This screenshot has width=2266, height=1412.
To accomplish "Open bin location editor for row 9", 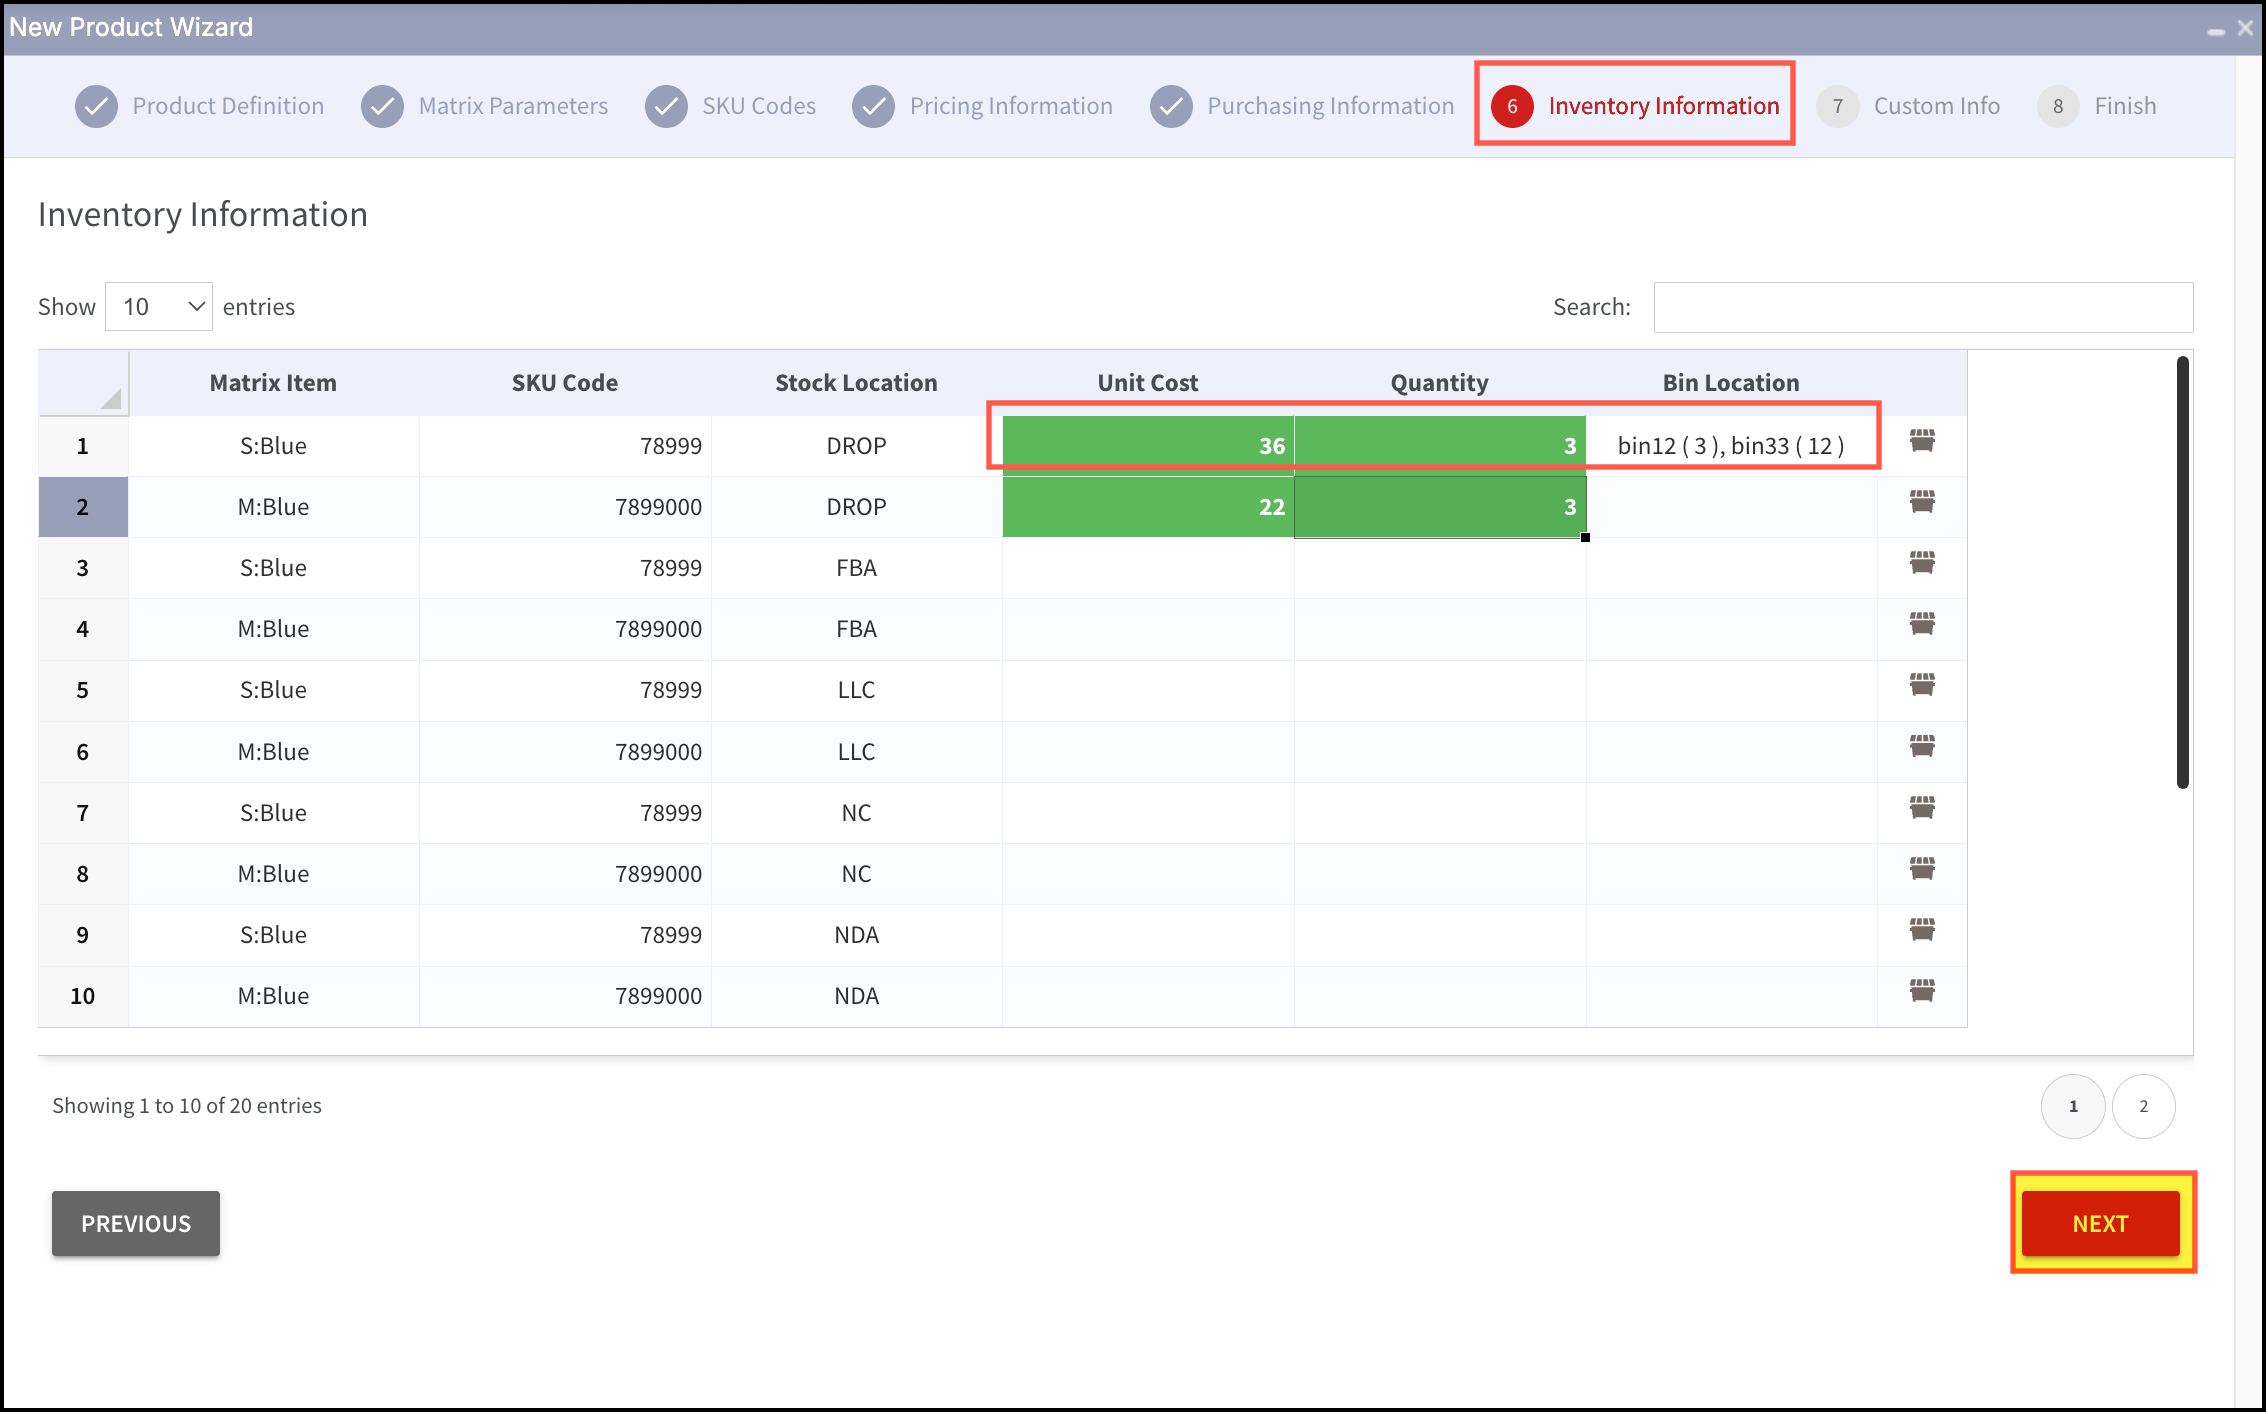I will tap(1922, 930).
